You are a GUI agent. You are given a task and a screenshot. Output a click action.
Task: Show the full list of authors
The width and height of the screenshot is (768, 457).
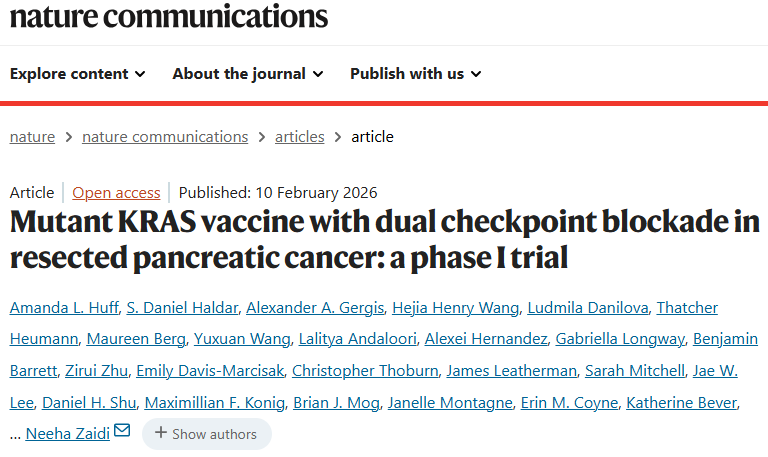[x=206, y=434]
